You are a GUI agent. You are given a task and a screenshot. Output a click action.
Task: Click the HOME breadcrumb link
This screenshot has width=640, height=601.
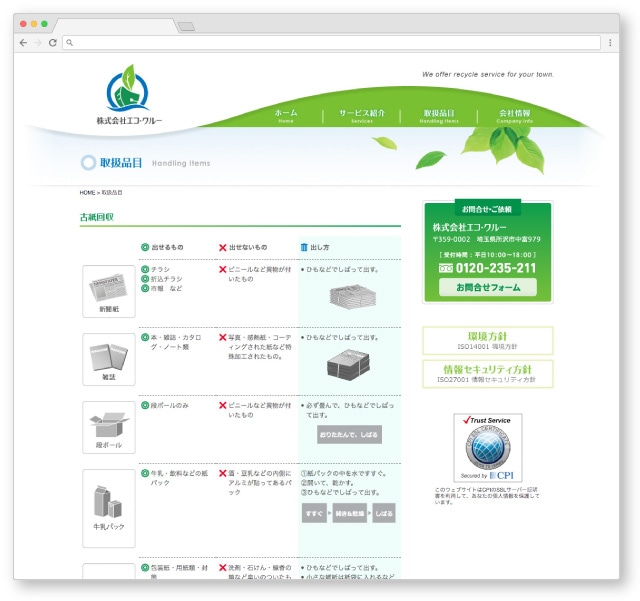click(87, 192)
